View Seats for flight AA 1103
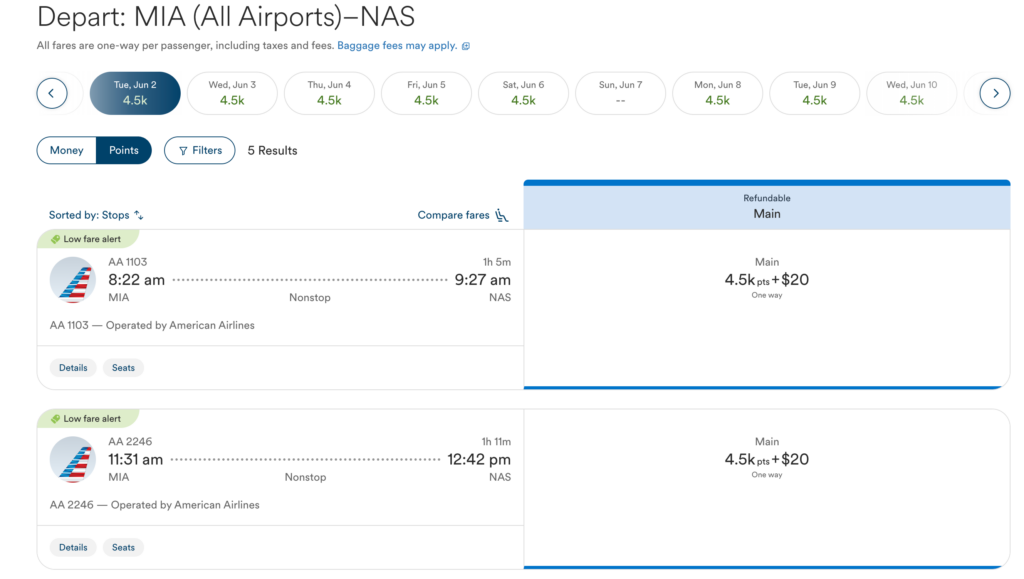1024x579 pixels. 123,368
